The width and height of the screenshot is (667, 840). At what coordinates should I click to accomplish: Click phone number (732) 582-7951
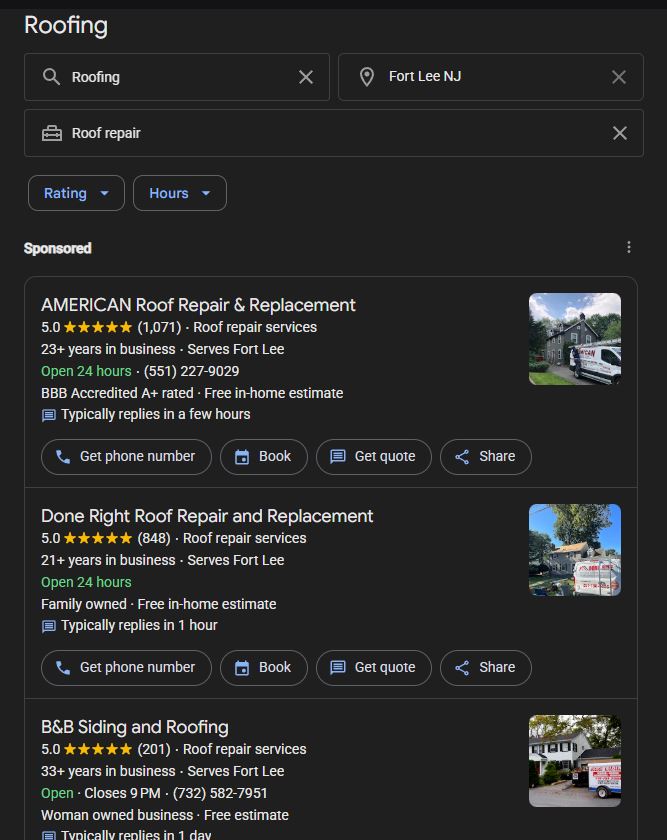point(220,793)
